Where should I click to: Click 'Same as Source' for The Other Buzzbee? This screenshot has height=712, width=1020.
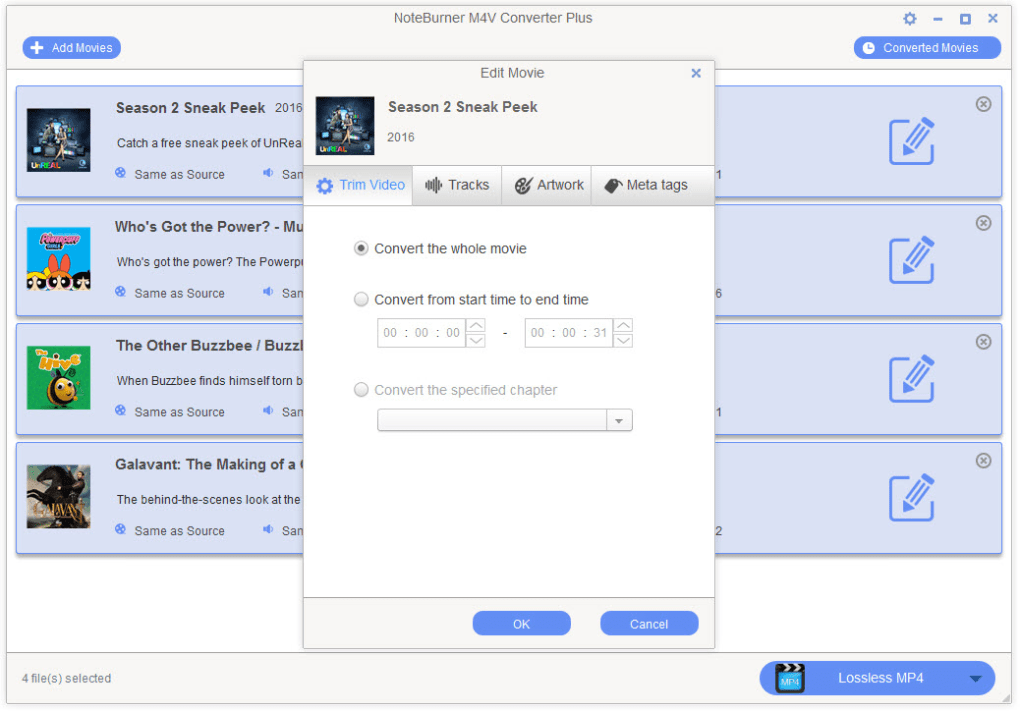pyautogui.click(x=180, y=412)
